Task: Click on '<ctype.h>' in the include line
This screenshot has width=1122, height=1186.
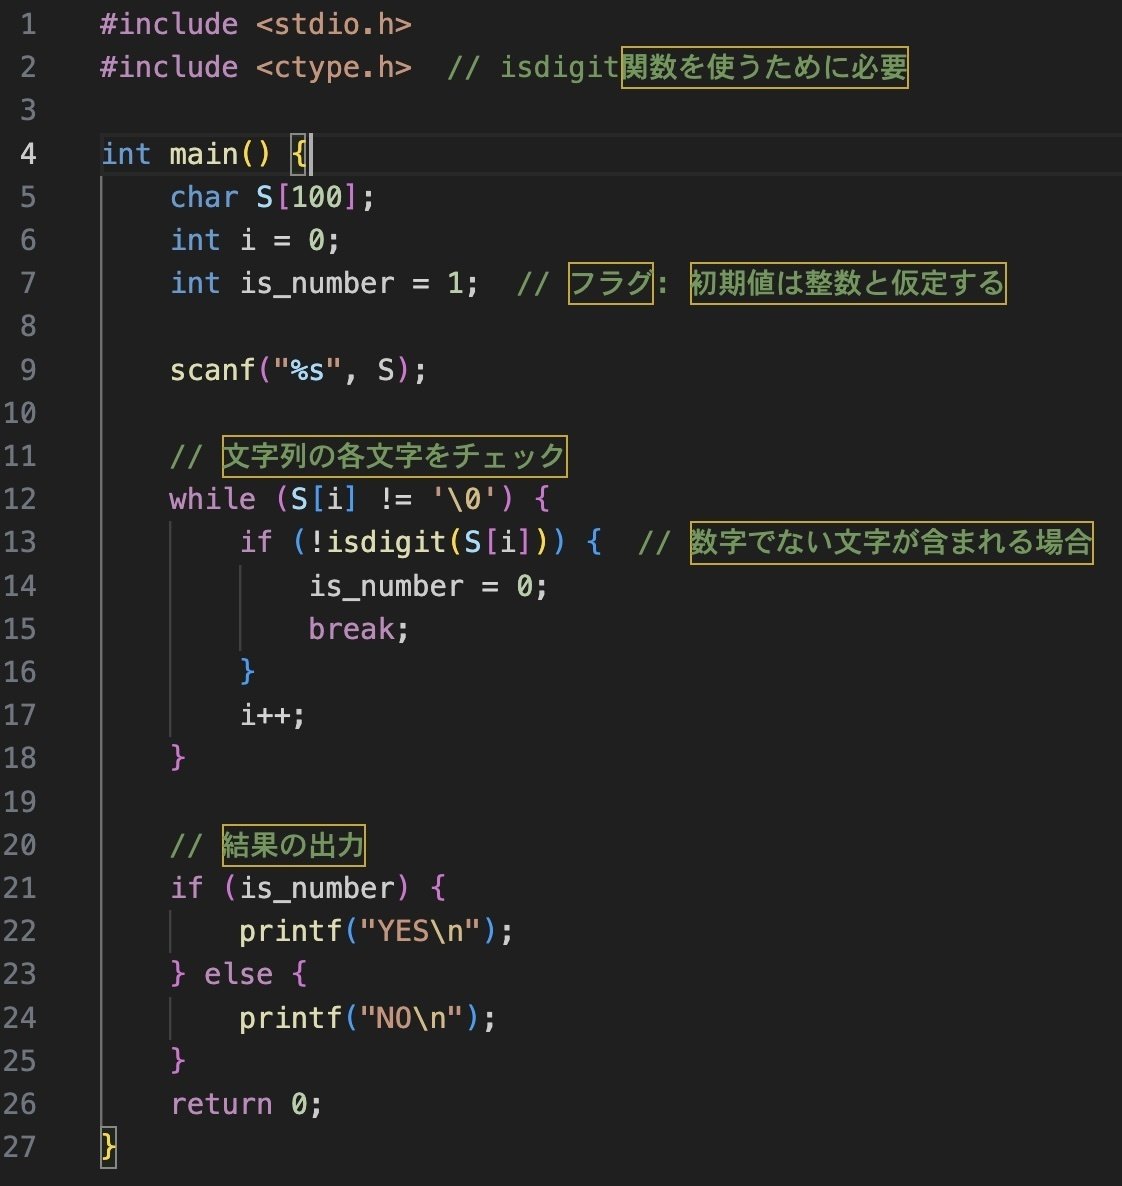Action: click(334, 67)
